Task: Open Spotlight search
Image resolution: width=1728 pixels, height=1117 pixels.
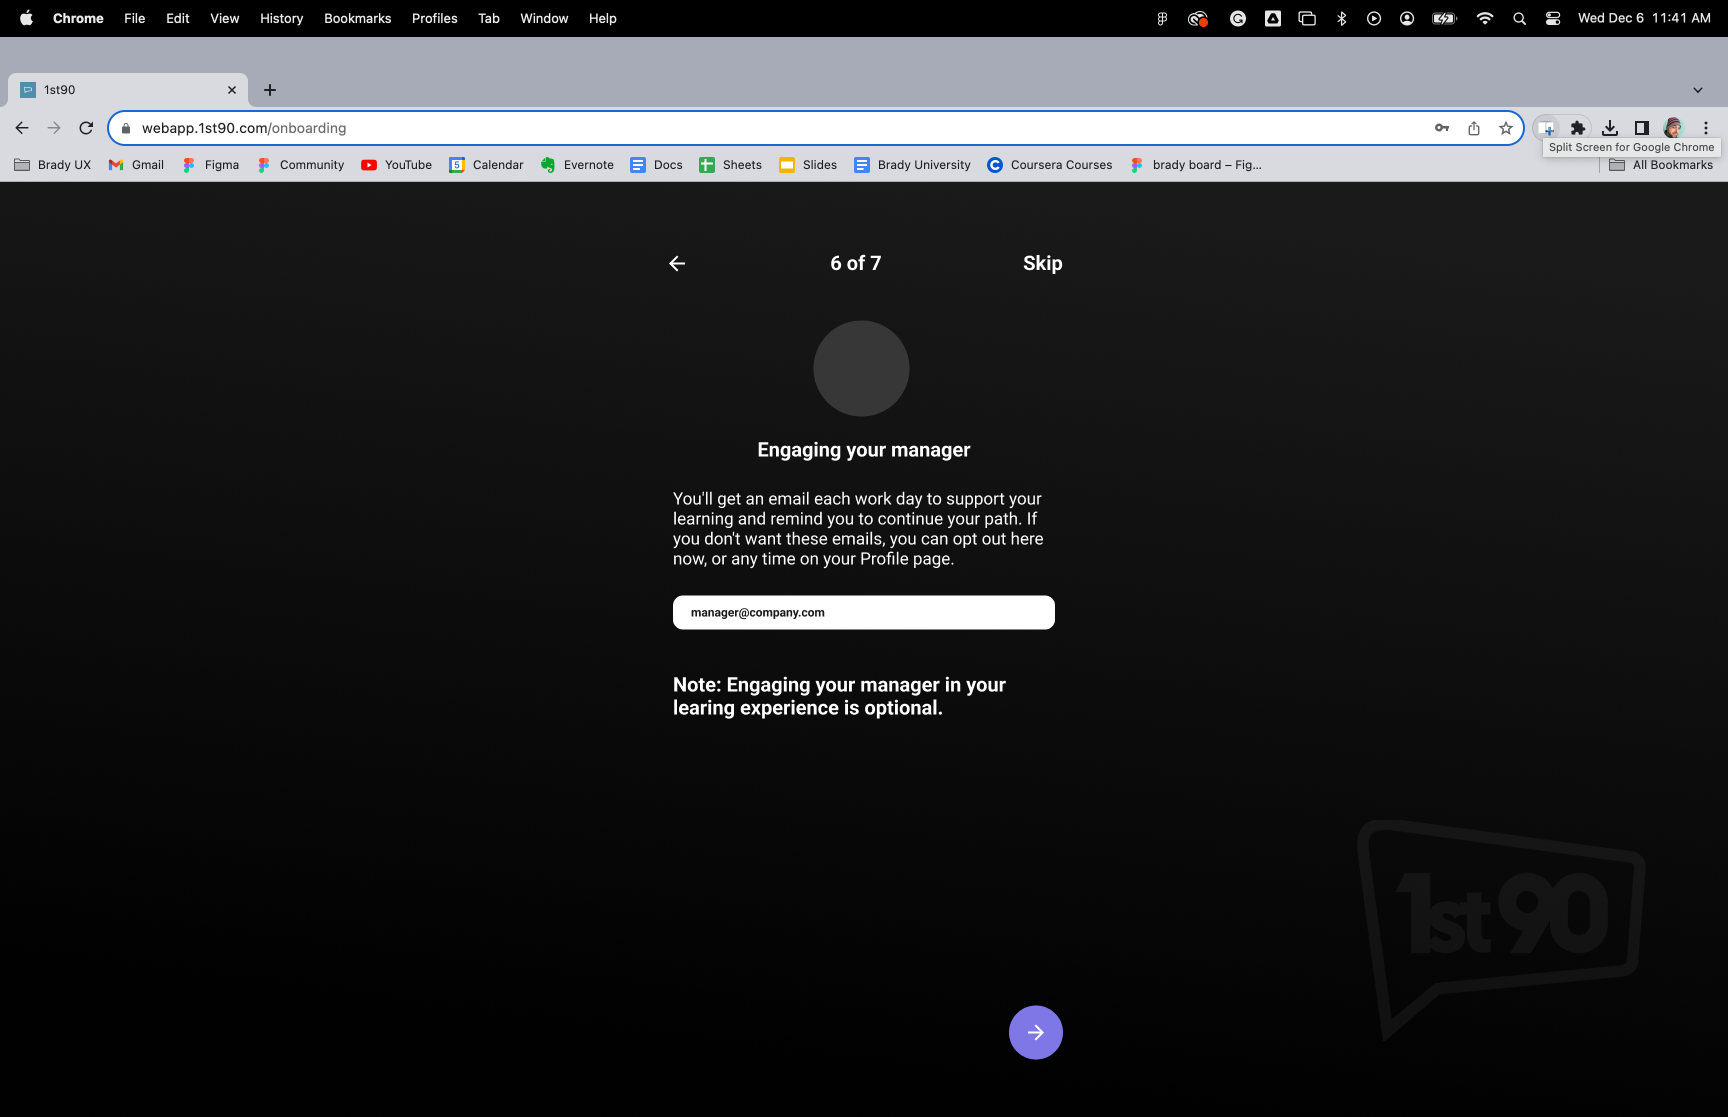Action: point(1519,18)
